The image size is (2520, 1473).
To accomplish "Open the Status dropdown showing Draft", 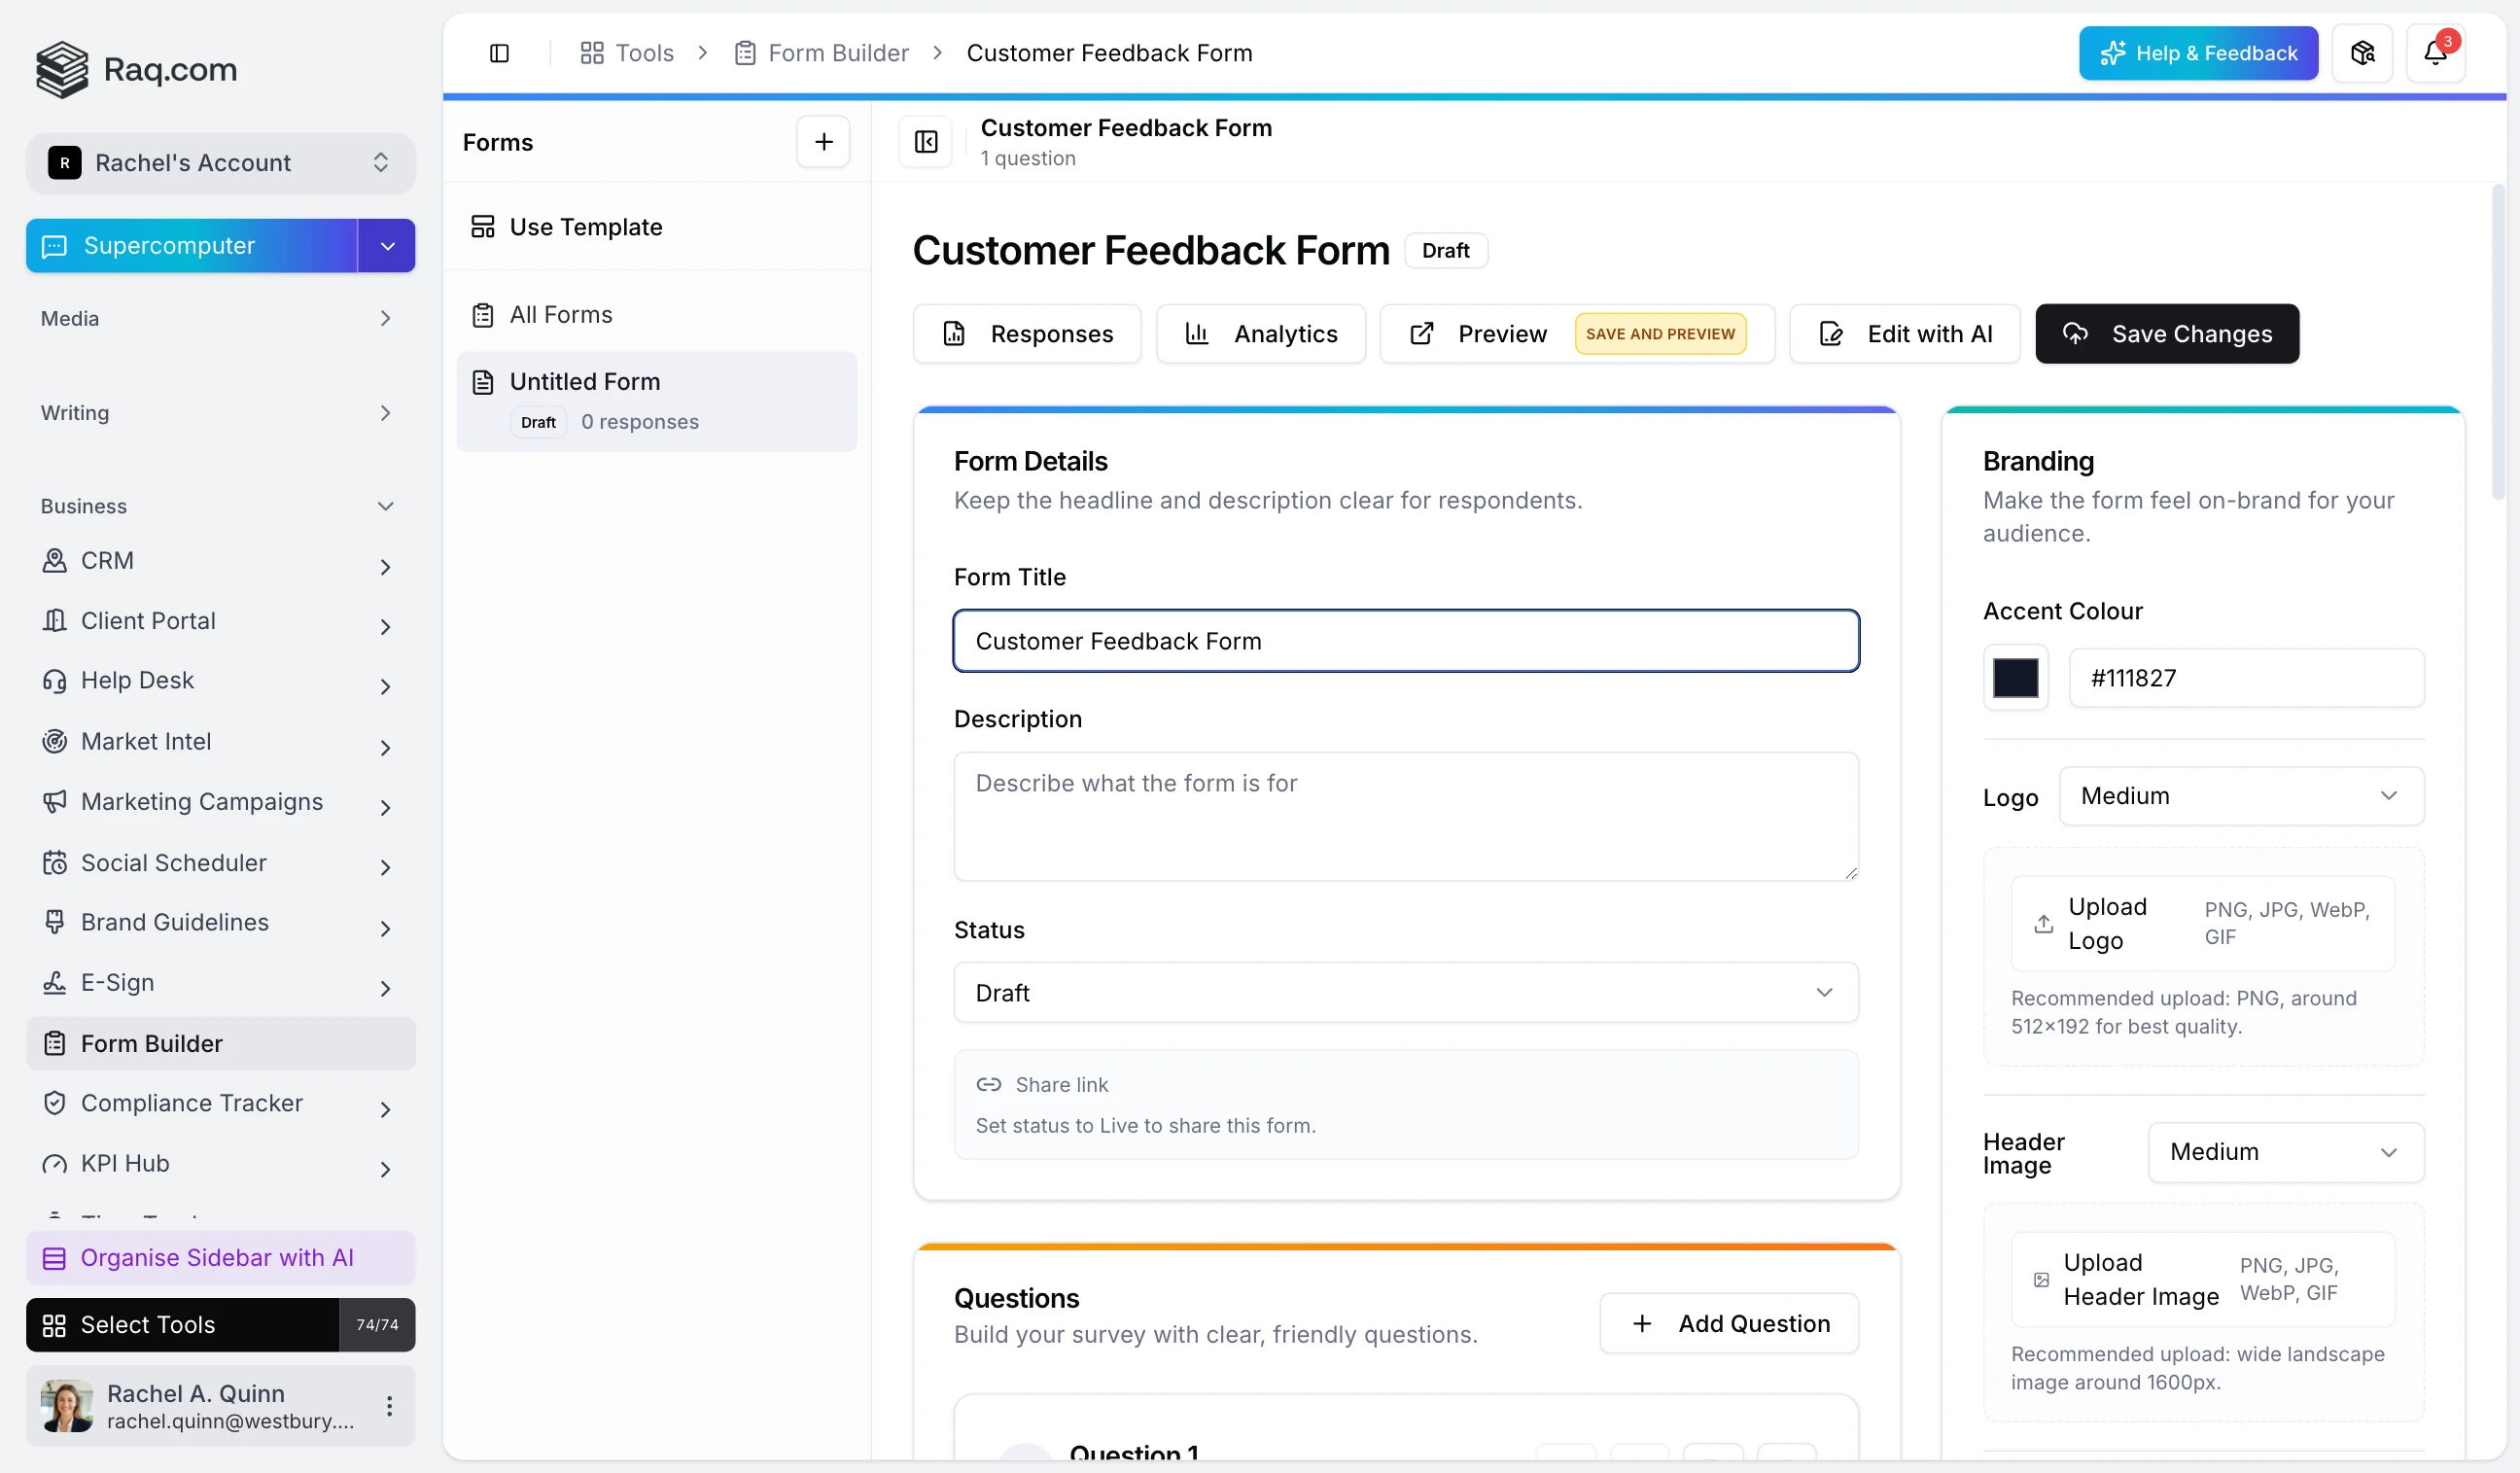I will point(1406,993).
